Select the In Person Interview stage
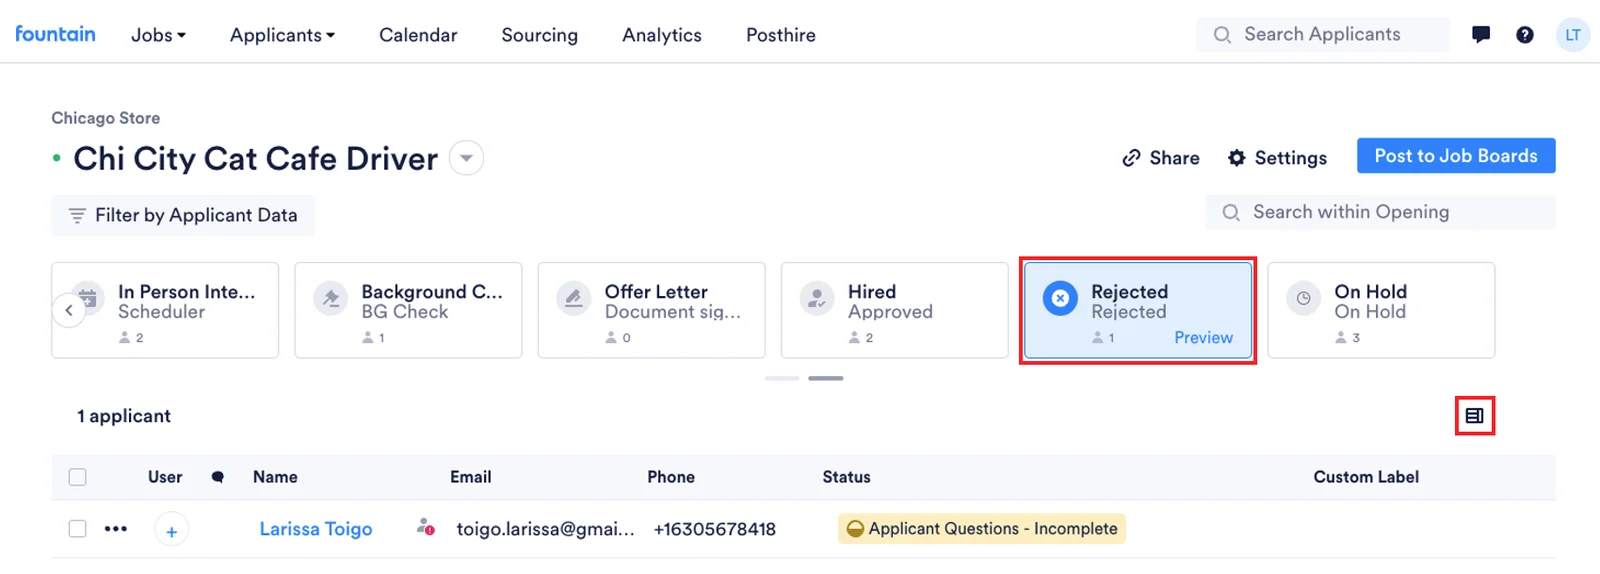The height and width of the screenshot is (574, 1600). tap(165, 310)
